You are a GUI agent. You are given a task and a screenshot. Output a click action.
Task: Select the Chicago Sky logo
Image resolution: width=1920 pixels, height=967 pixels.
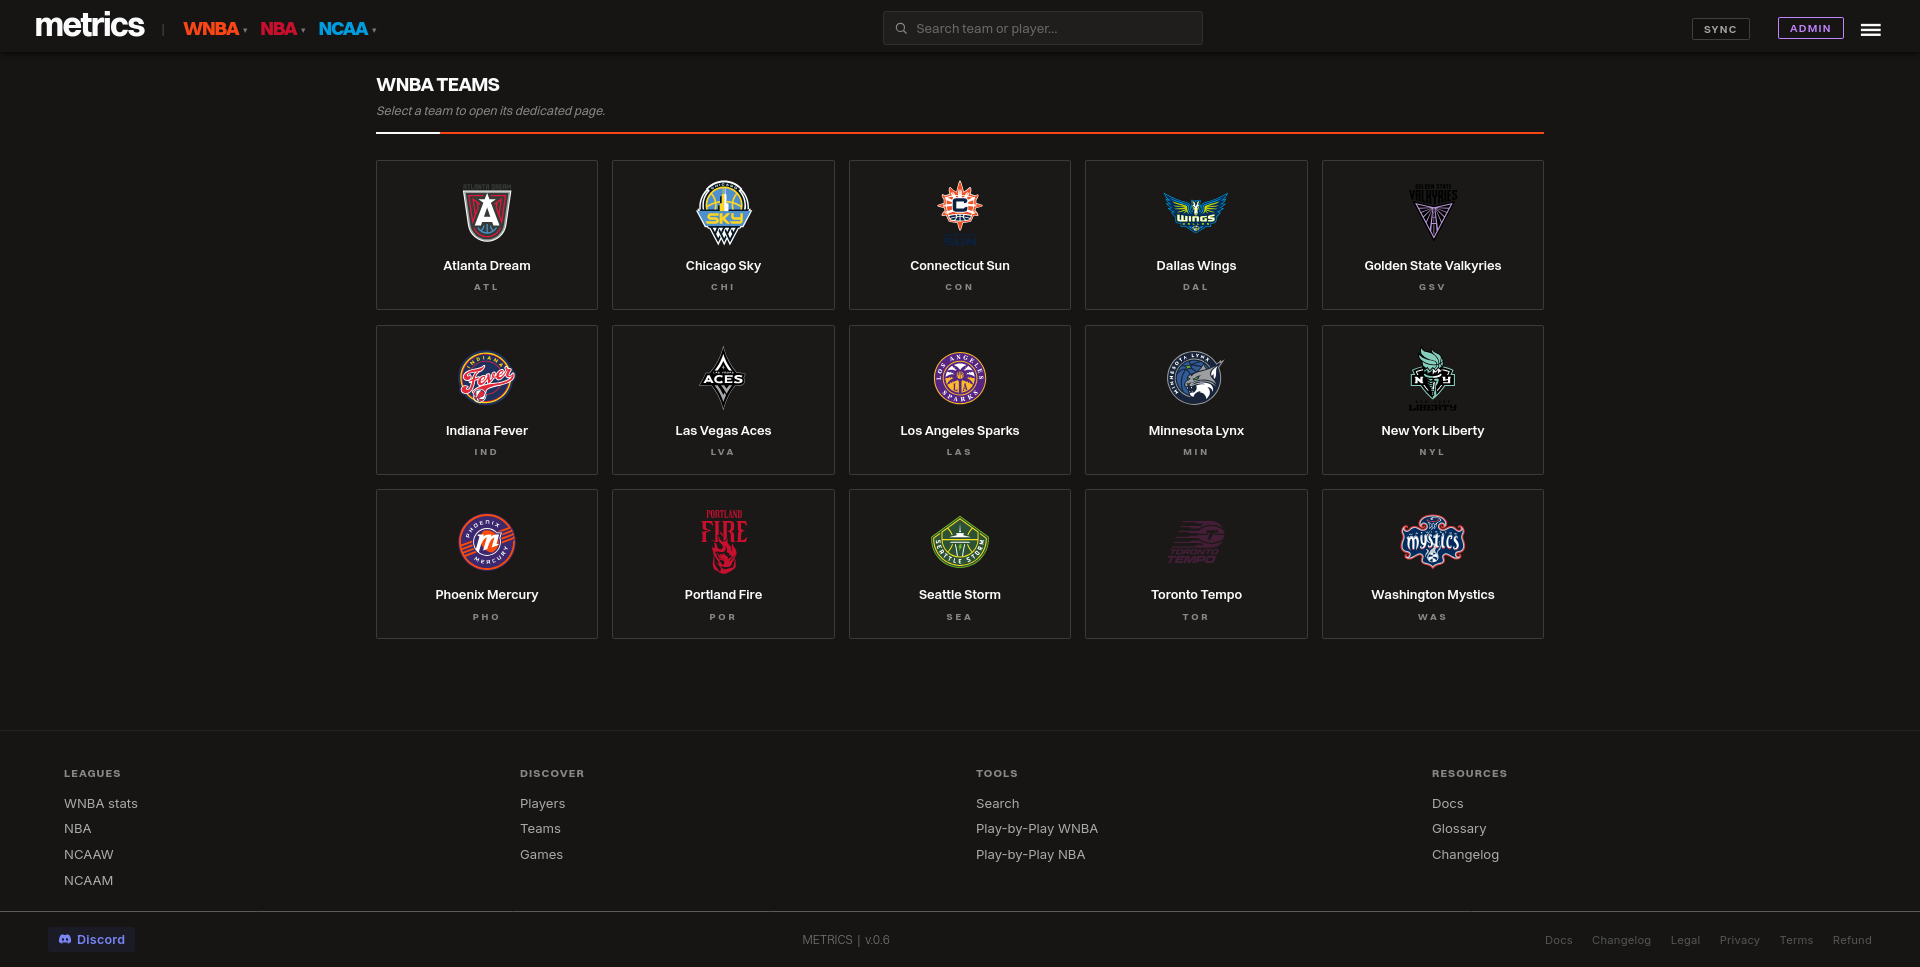click(x=723, y=212)
